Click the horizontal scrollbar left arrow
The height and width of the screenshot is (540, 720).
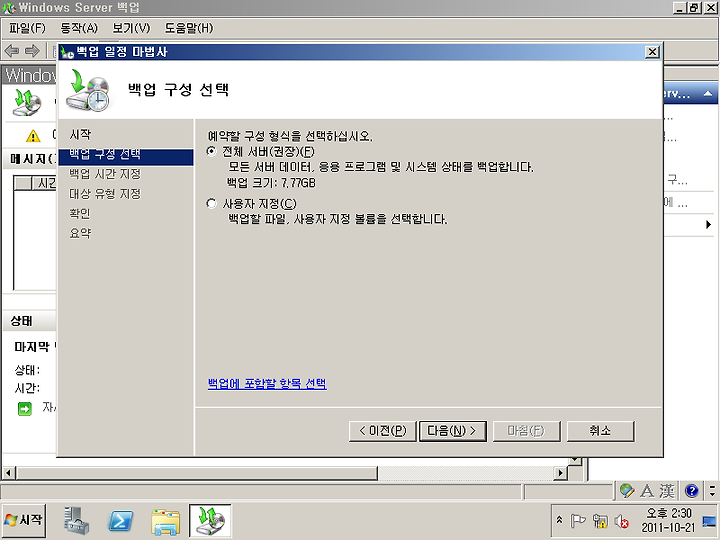8,472
